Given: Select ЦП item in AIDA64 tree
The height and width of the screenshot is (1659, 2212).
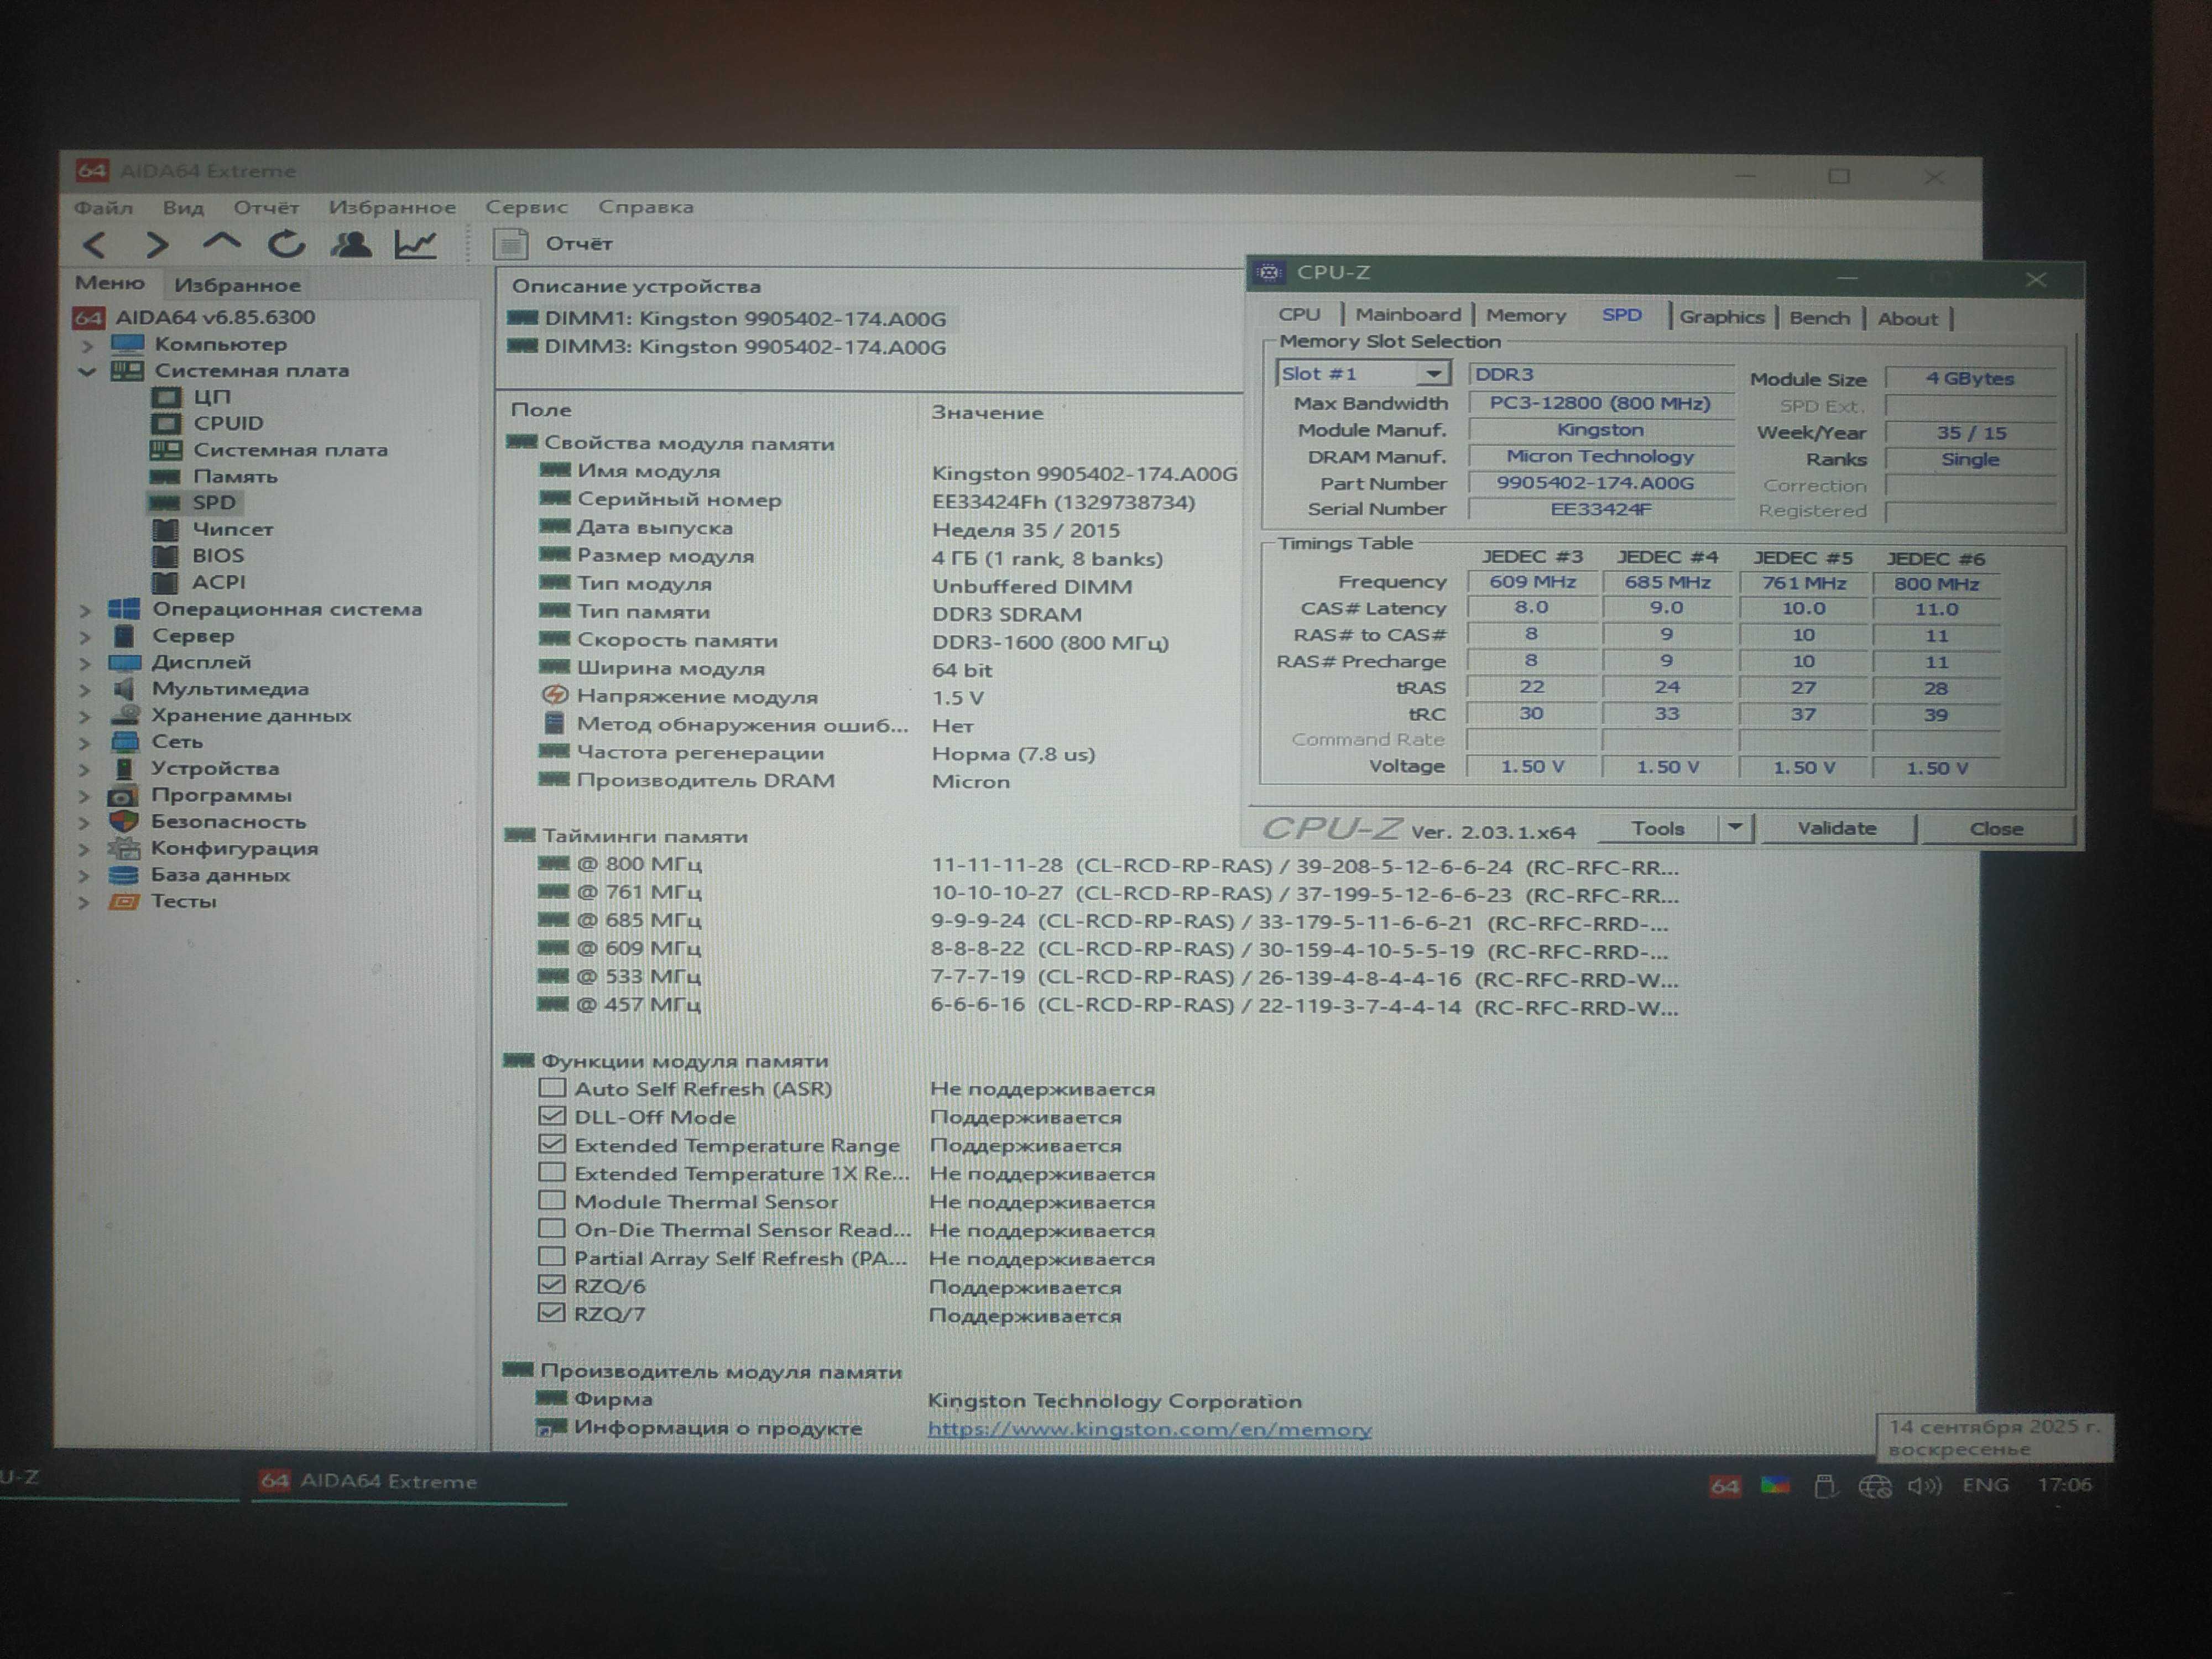Looking at the screenshot, I should click(x=211, y=397).
